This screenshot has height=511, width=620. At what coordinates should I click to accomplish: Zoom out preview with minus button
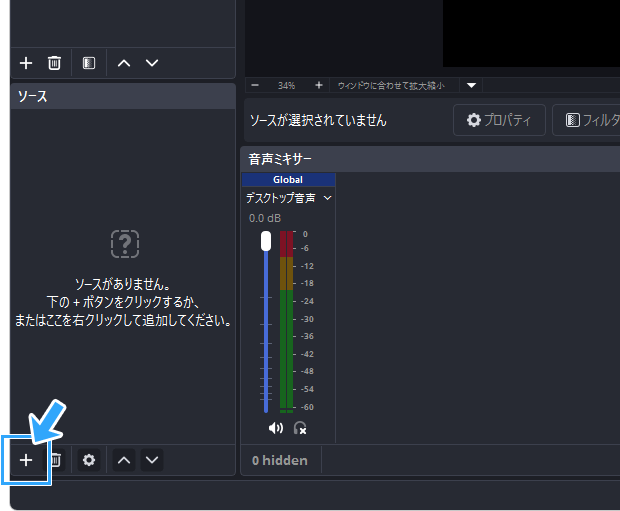click(255, 85)
